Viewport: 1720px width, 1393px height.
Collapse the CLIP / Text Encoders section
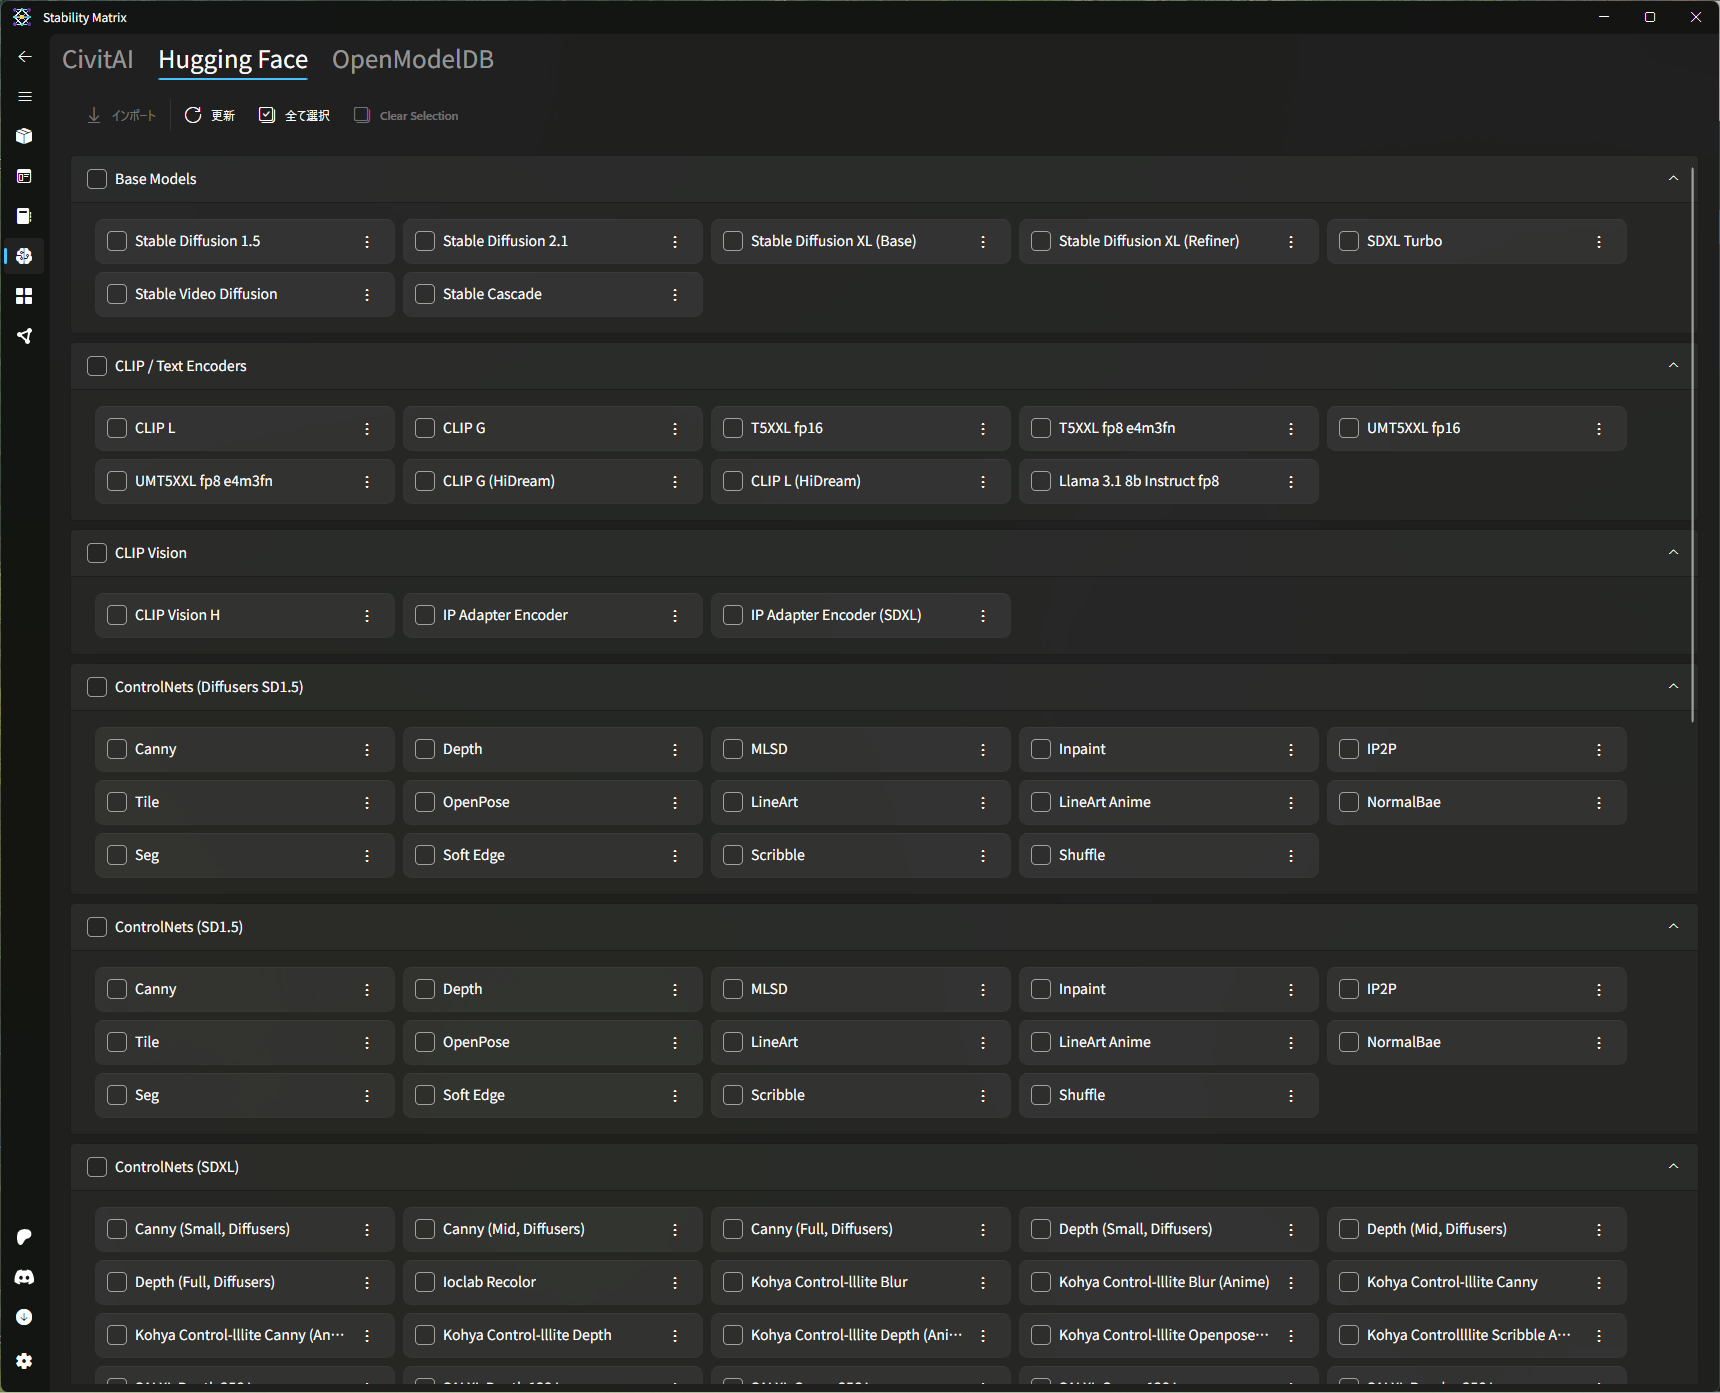point(1673,366)
